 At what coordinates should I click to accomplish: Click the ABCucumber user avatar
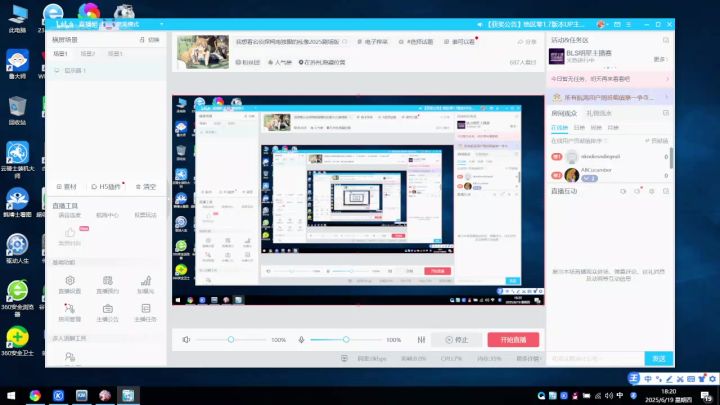(x=572, y=175)
